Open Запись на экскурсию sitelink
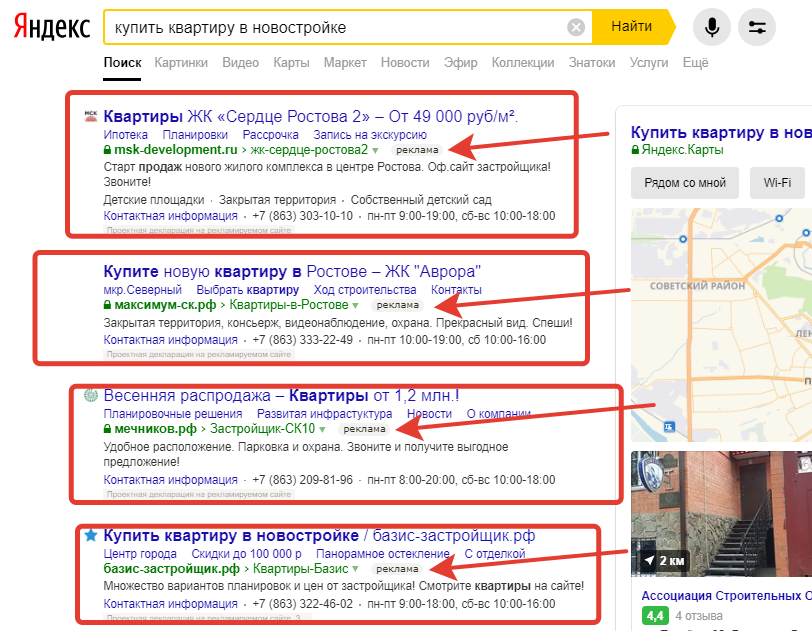Viewport: 812px width, 631px height. click(370, 135)
